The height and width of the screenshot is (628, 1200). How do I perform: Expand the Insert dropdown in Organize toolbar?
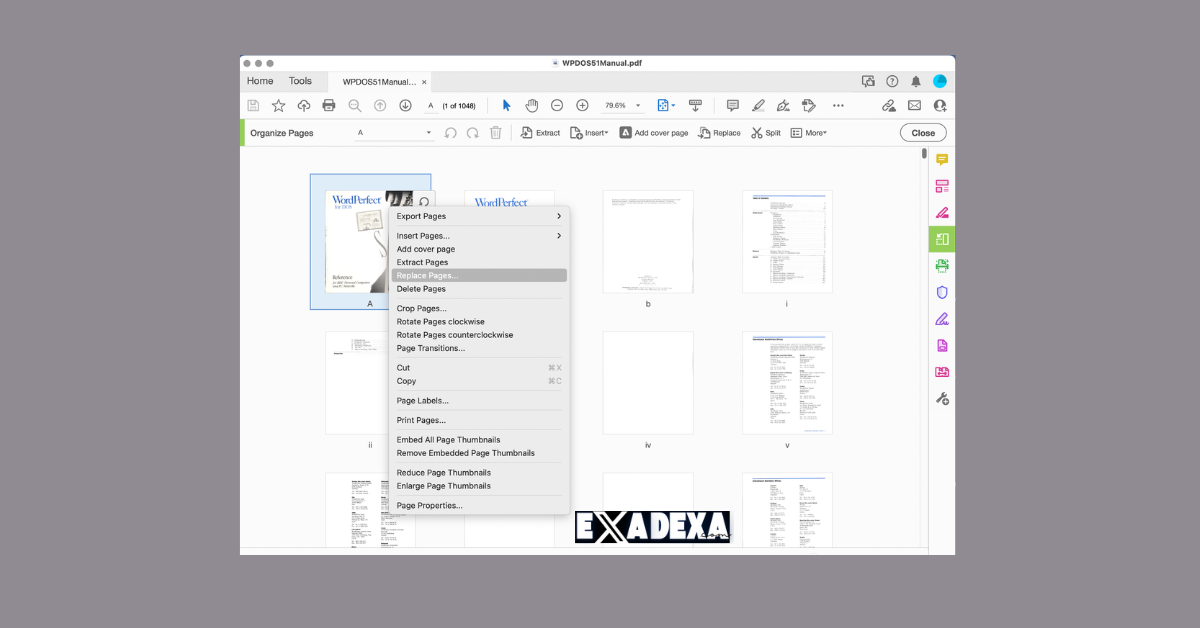point(589,131)
